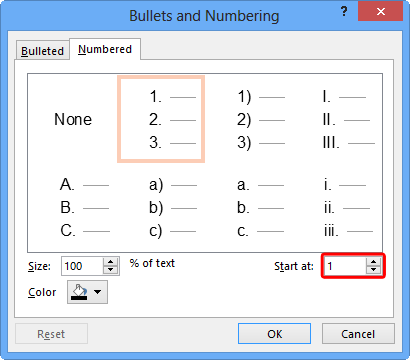Click the Reset button
The image size is (410, 360).
click(51, 334)
